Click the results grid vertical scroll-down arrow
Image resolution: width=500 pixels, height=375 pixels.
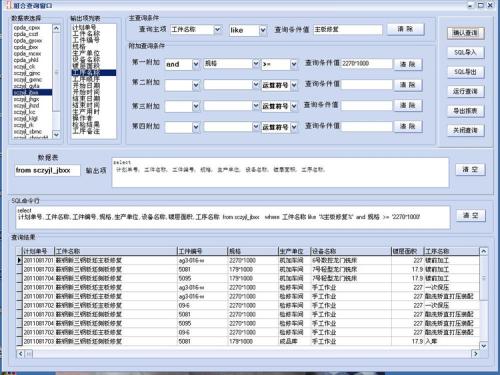(483, 346)
